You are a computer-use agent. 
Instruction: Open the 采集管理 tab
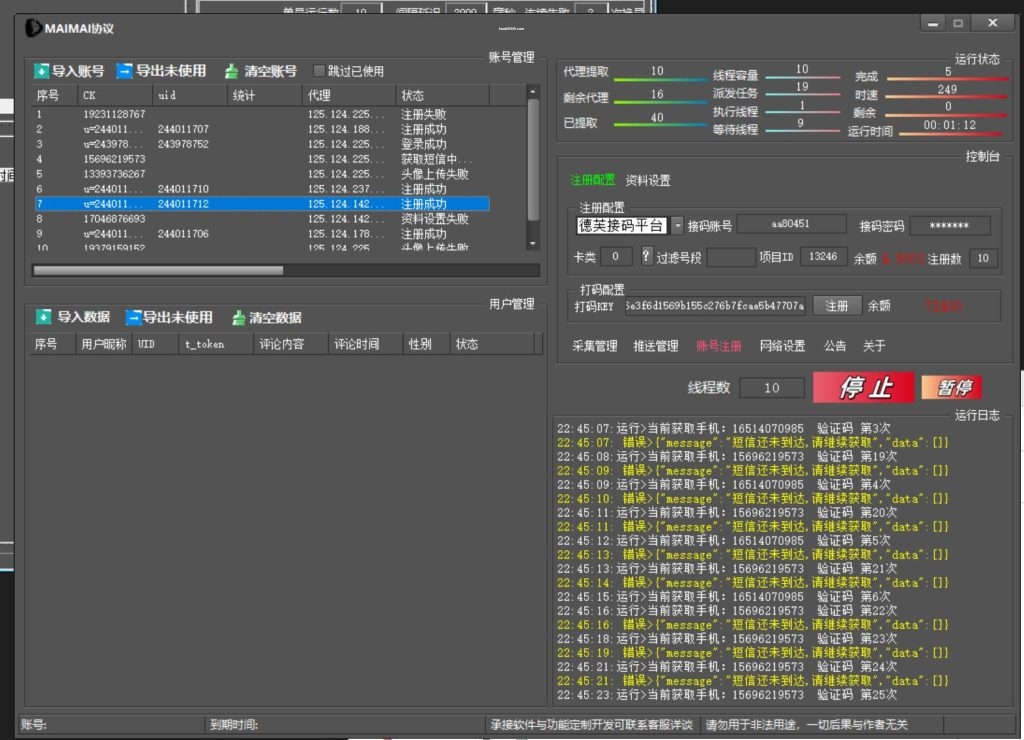594,346
